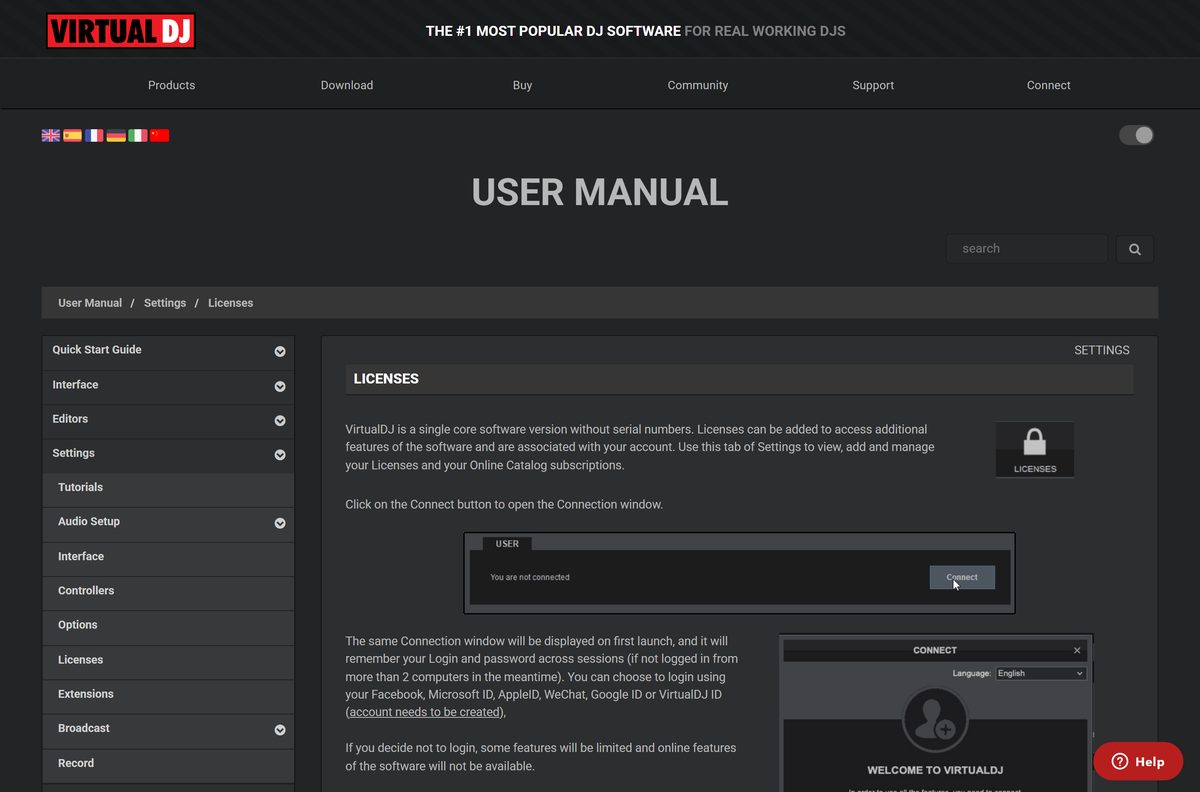The height and width of the screenshot is (792, 1200).
Task: Switch language with the Chinese flag
Action: click(x=160, y=135)
